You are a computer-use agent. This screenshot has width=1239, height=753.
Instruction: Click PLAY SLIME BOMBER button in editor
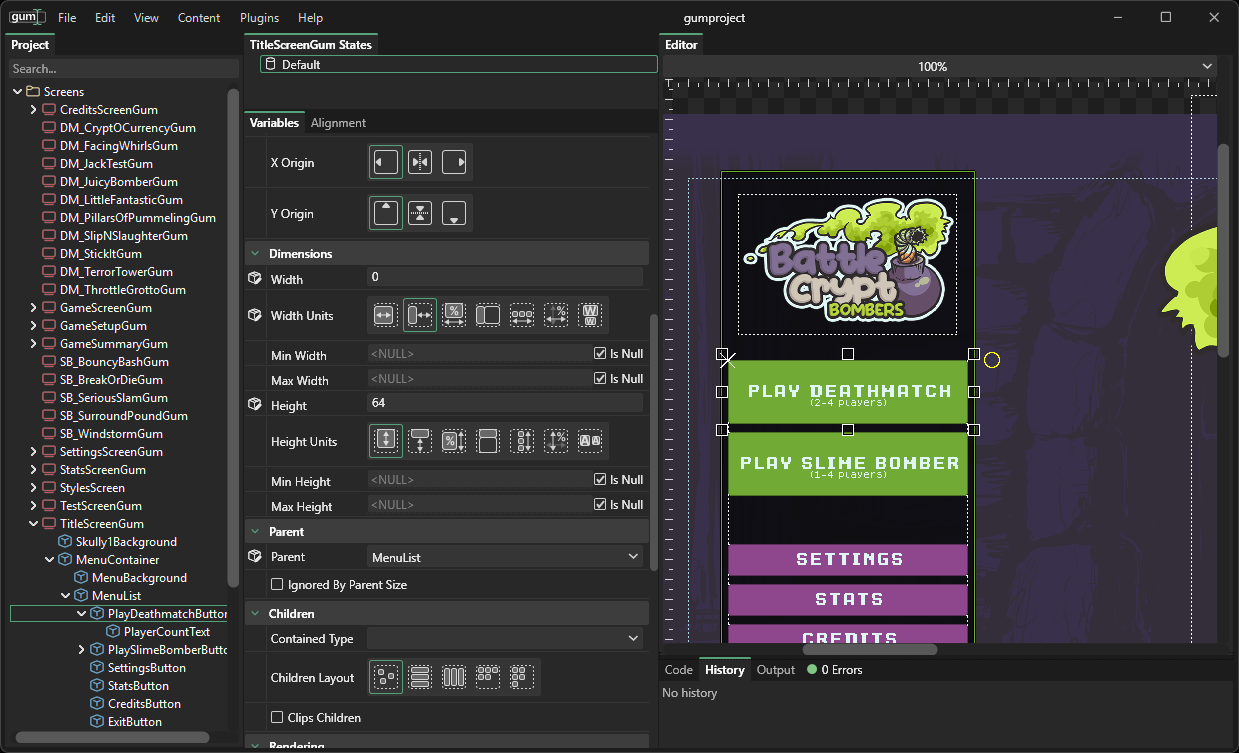tap(848, 464)
